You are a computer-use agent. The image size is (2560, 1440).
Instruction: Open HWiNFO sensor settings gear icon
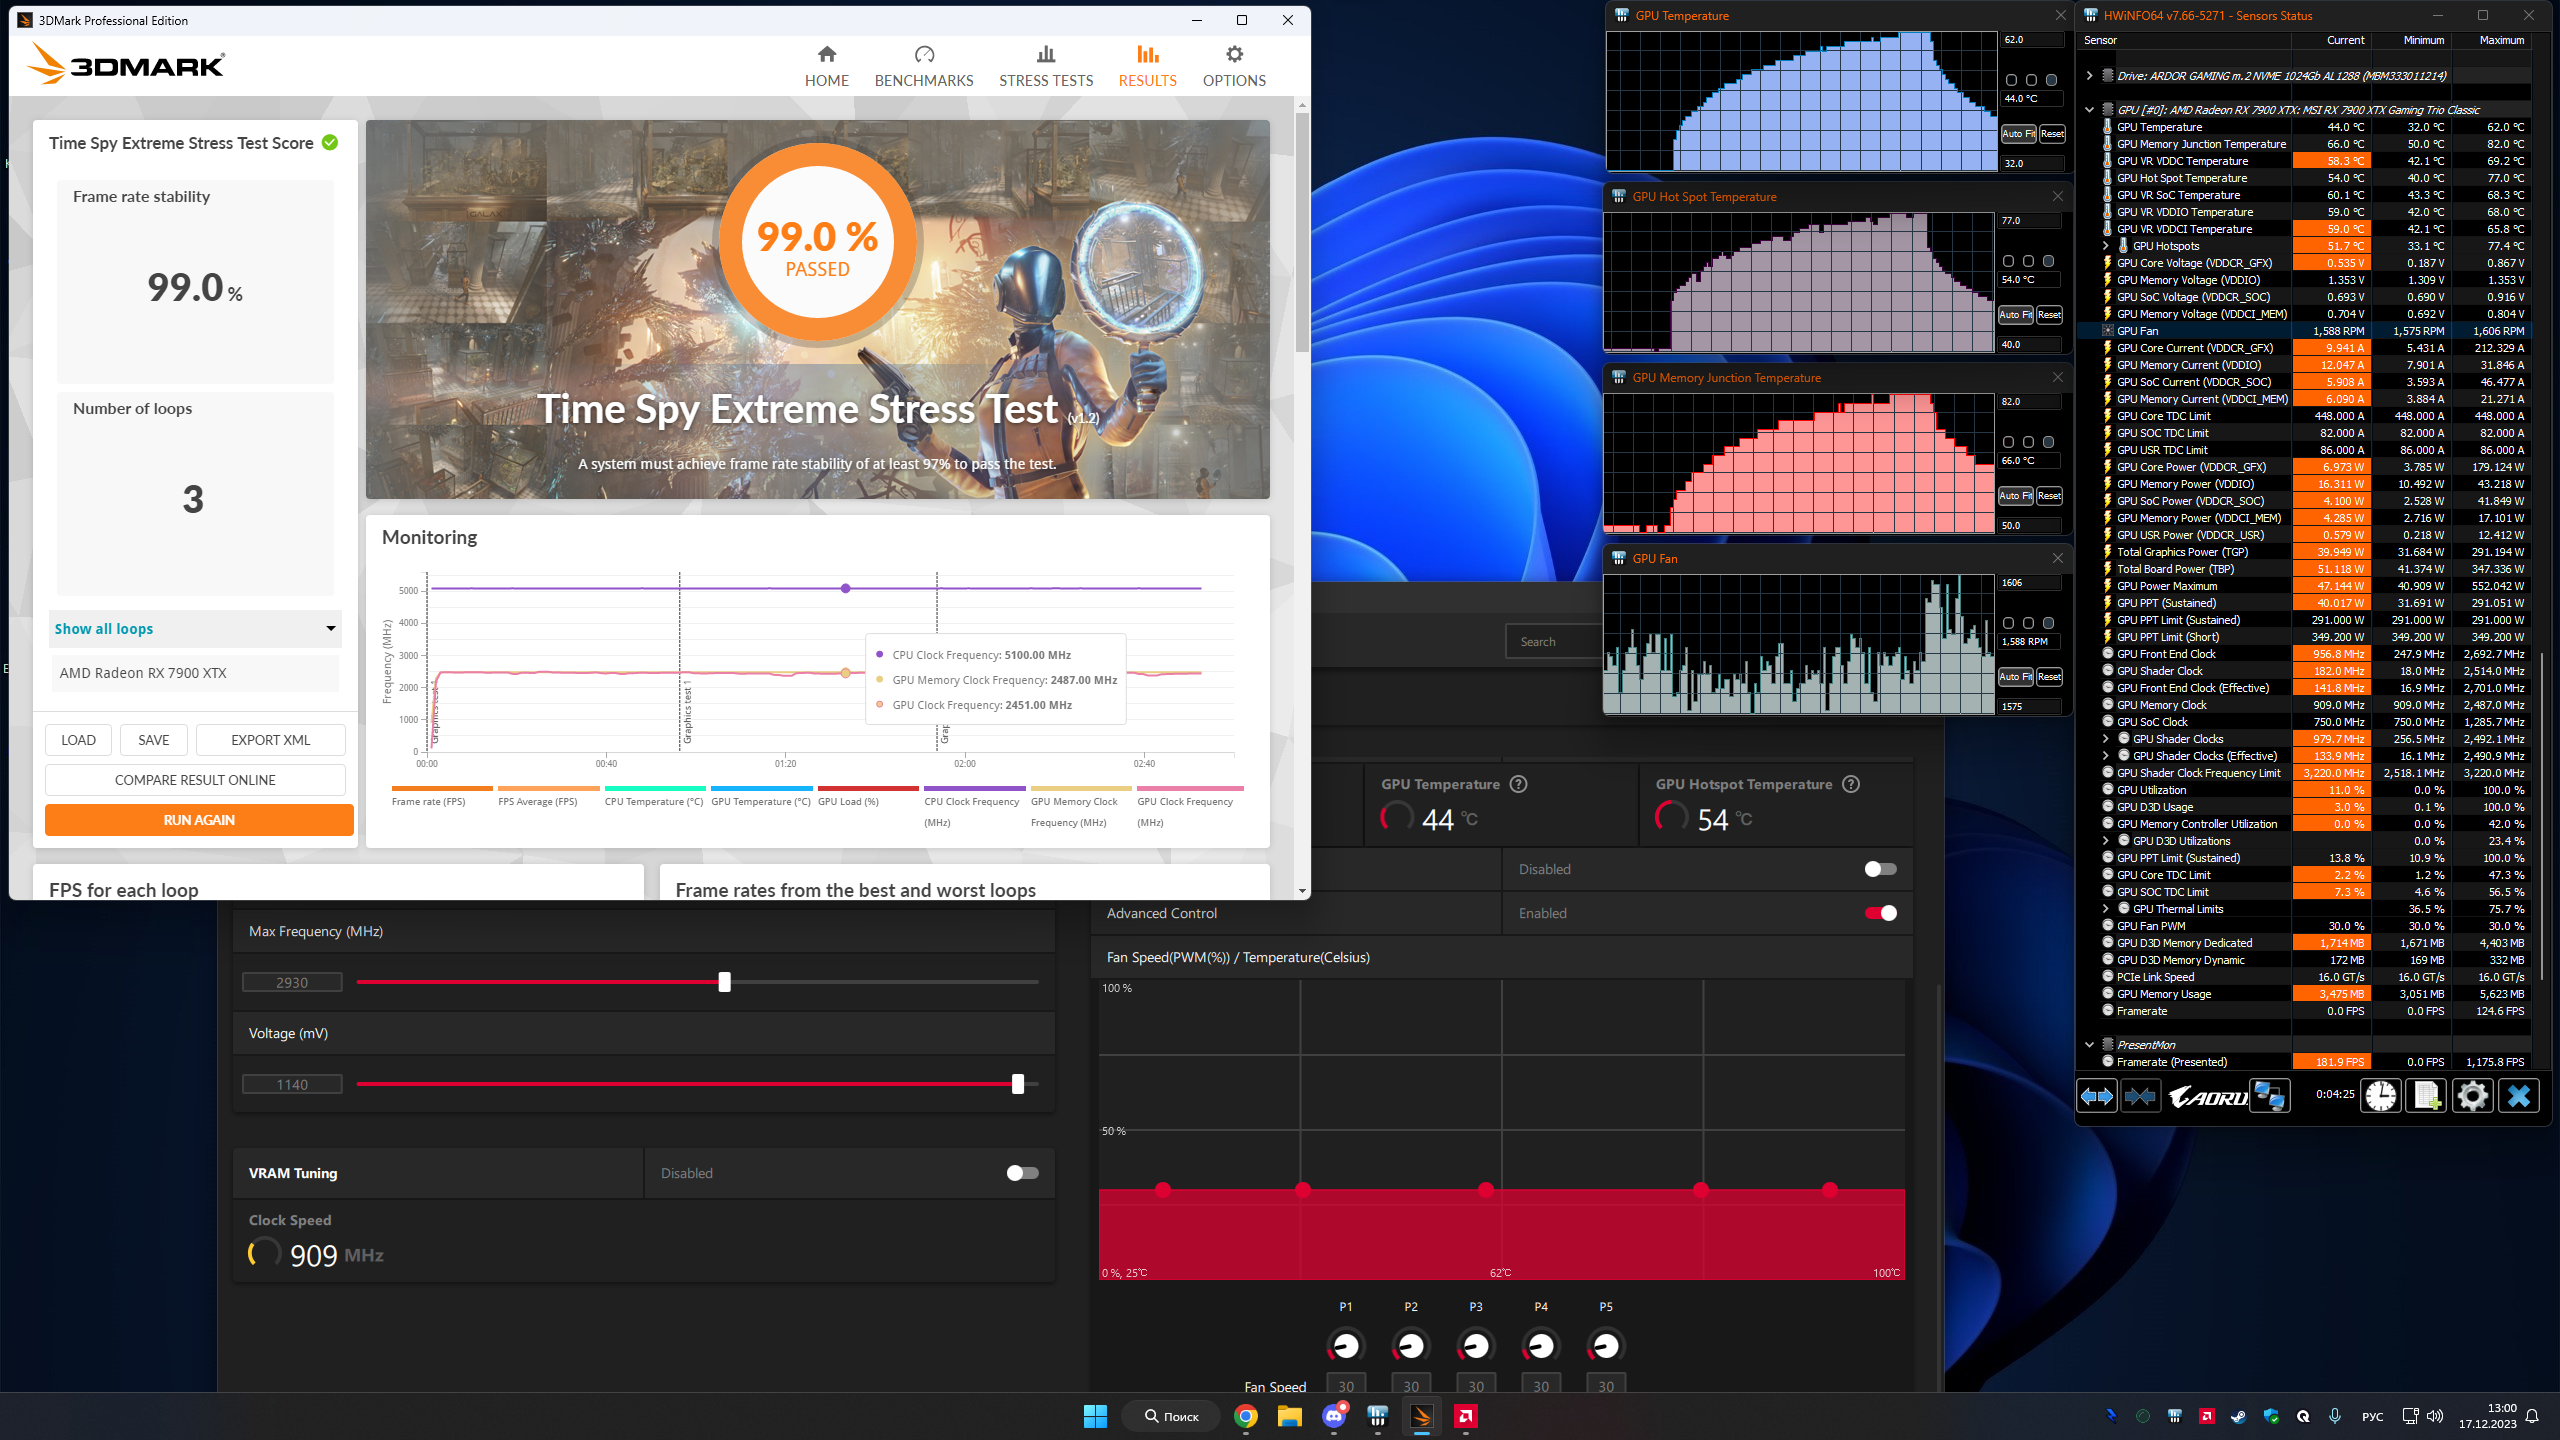(2472, 1096)
